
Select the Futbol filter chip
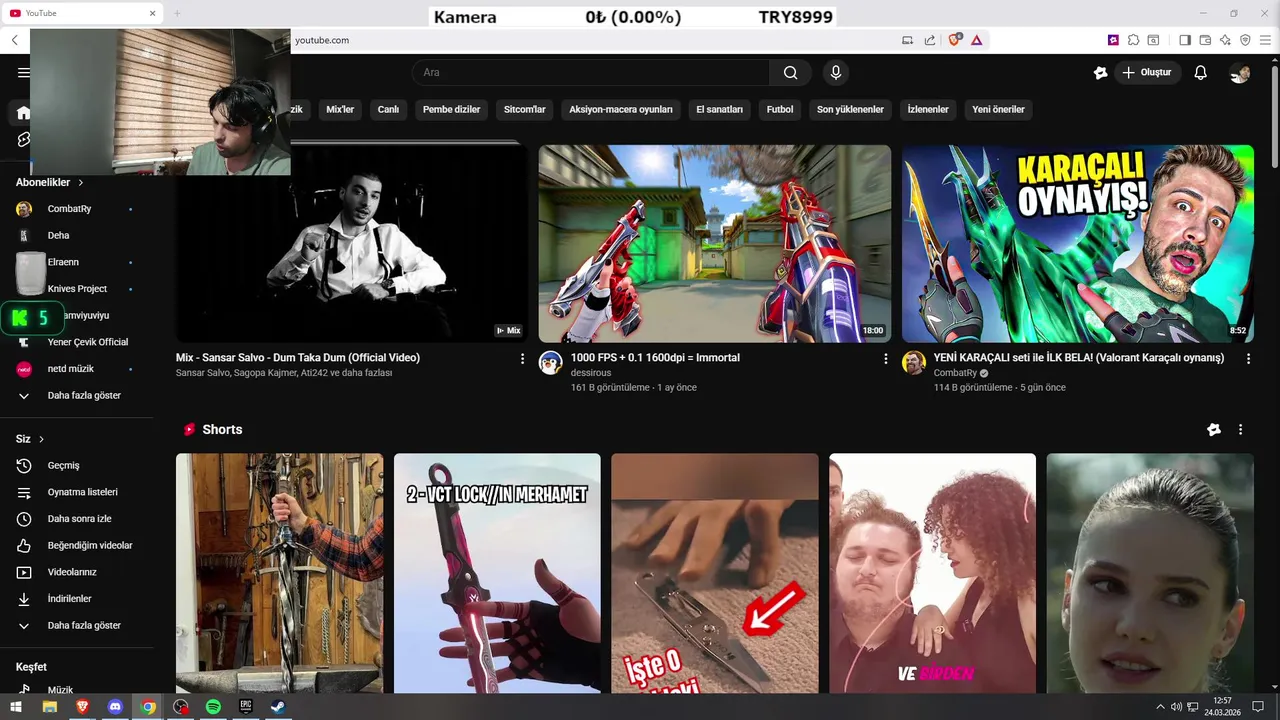pyautogui.click(x=780, y=109)
